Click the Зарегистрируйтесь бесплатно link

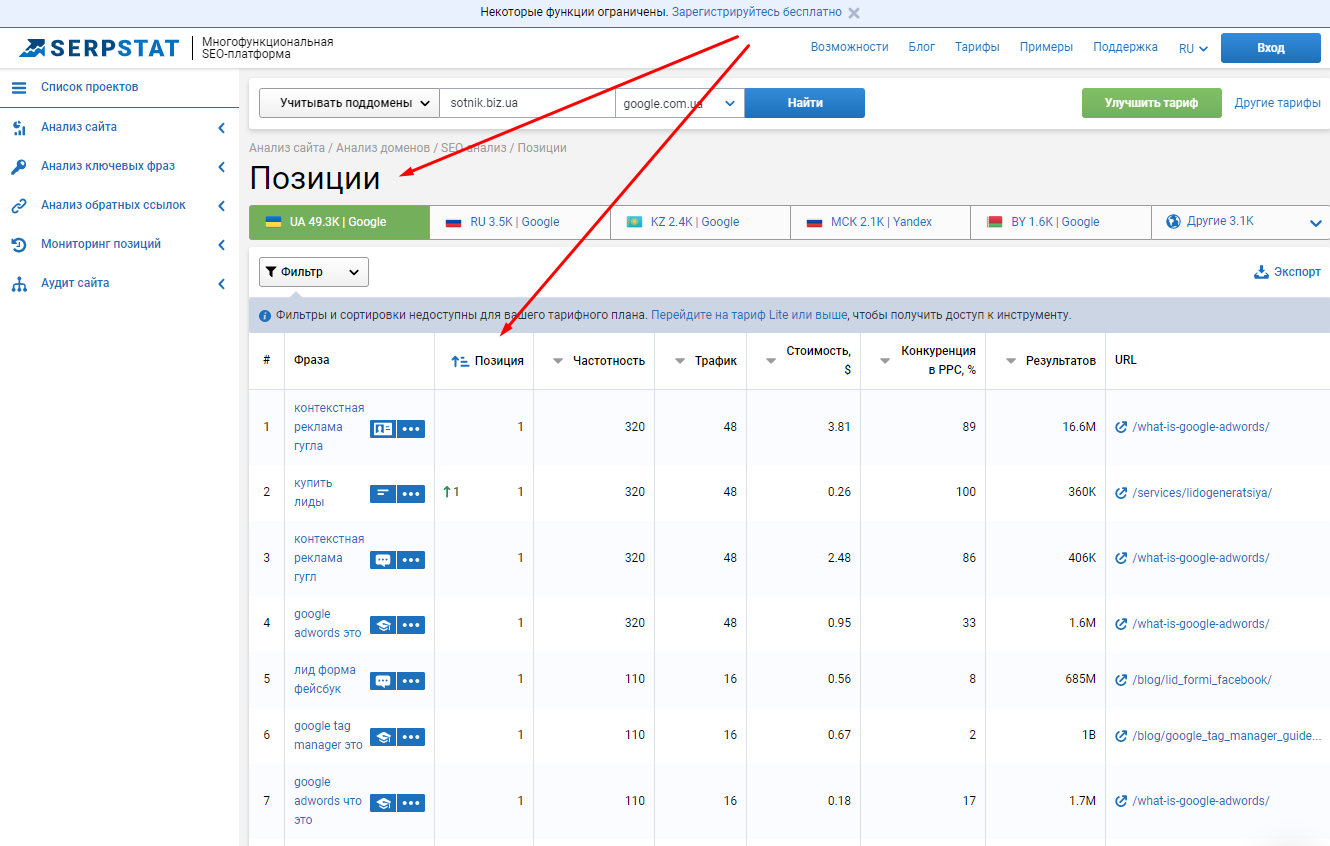pos(757,13)
